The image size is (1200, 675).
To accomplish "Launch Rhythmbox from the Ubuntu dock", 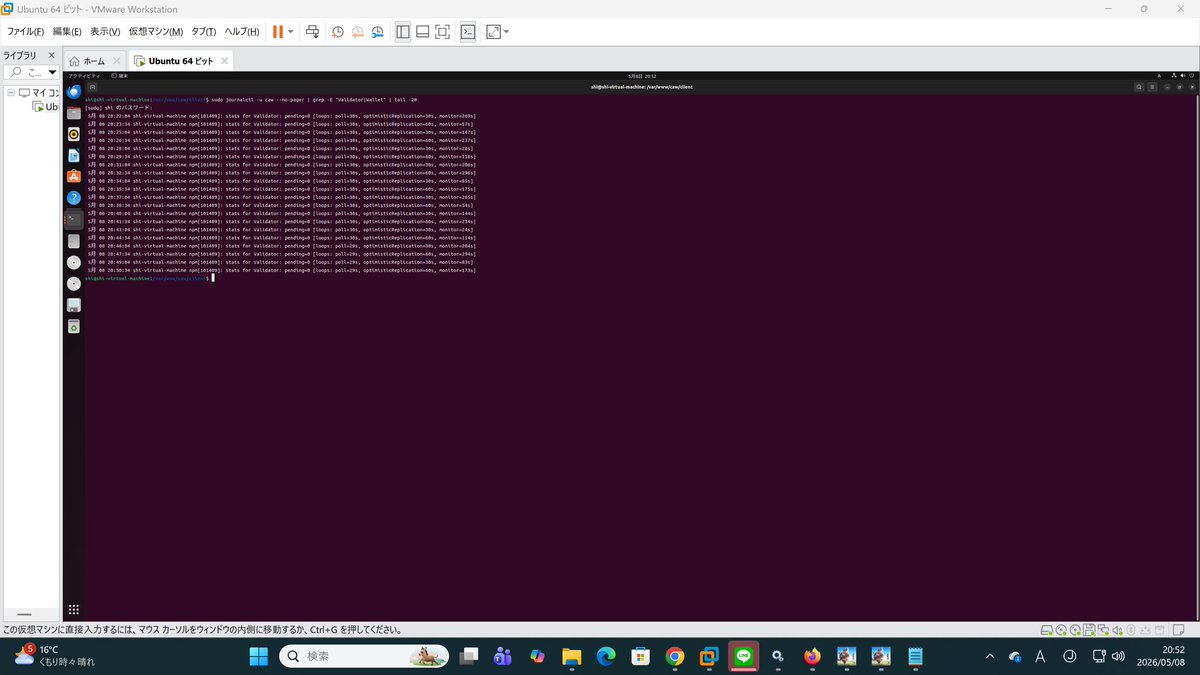I will click(x=74, y=134).
